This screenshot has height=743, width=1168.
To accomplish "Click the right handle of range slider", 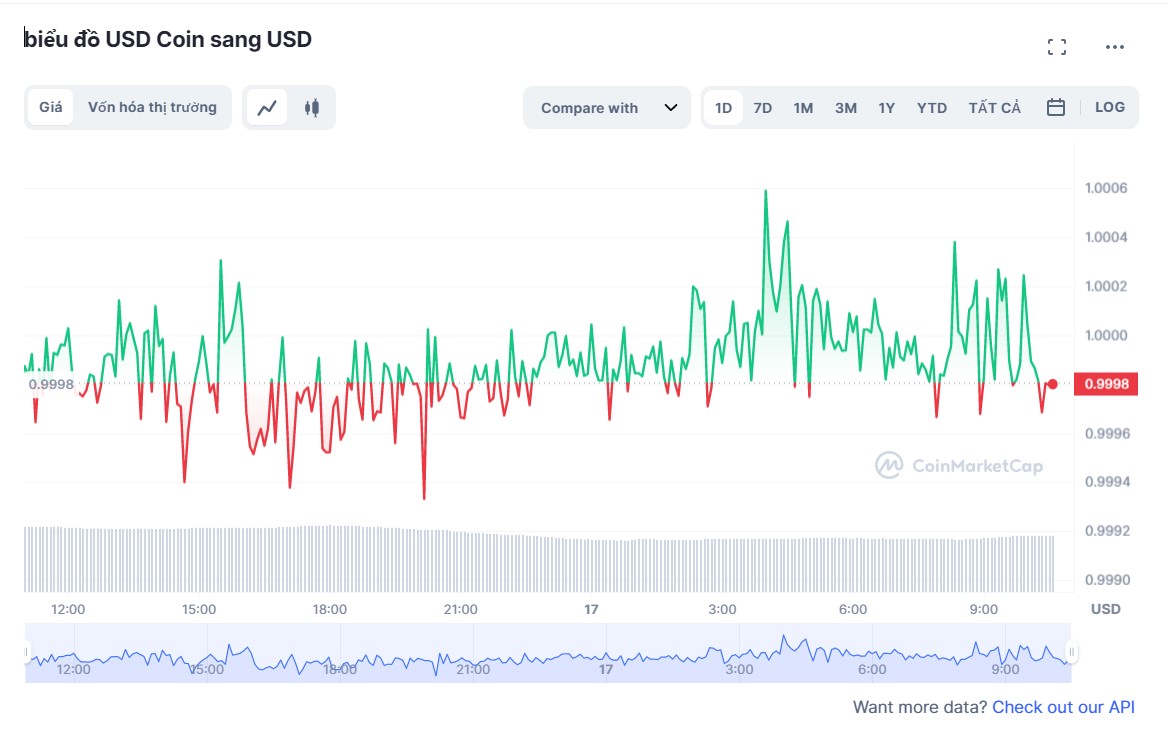I will (x=1072, y=653).
